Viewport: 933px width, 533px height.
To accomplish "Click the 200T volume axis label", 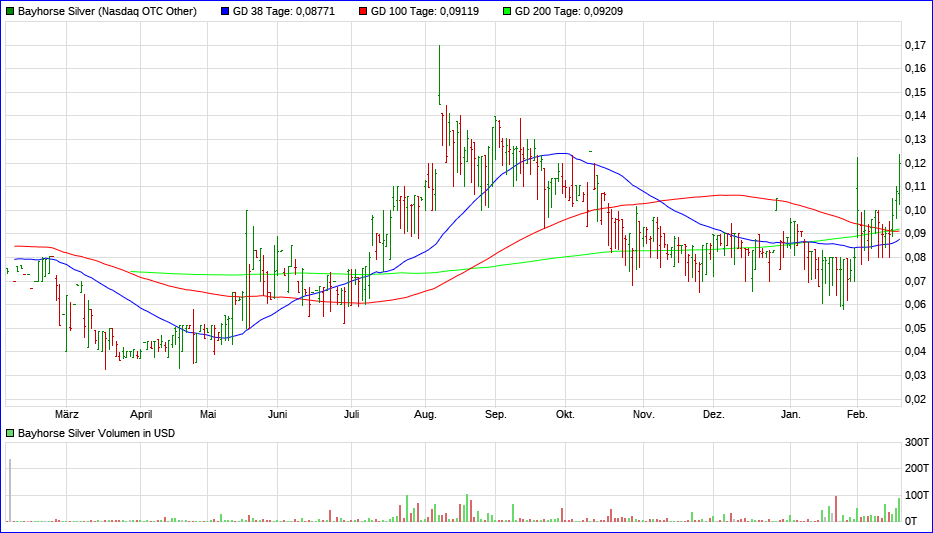I will 916,468.
